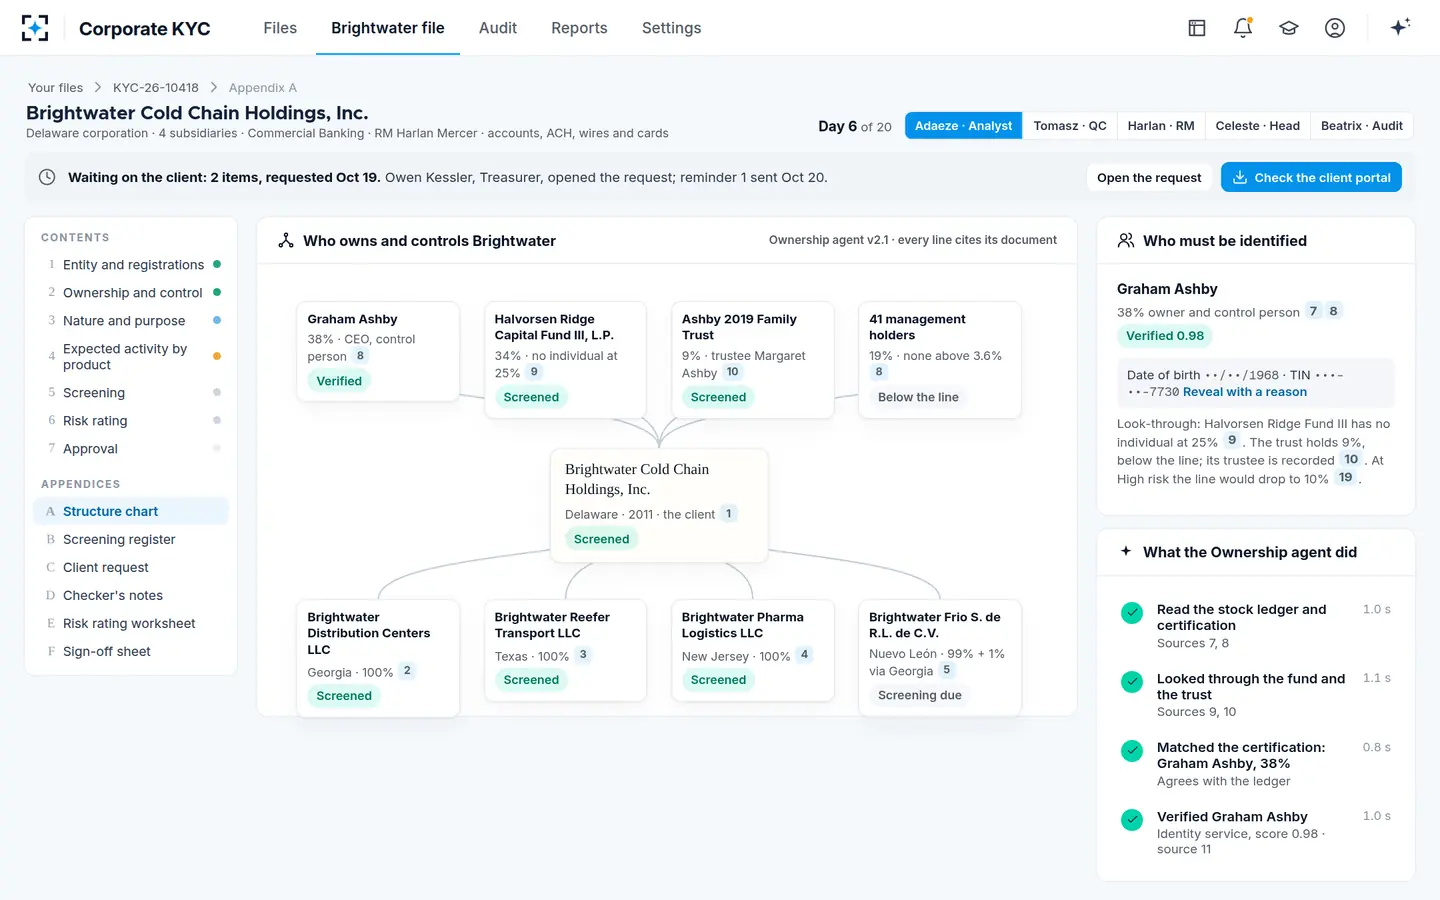Select the Beatrix · Audit role
This screenshot has width=1440, height=900.
click(x=1362, y=125)
